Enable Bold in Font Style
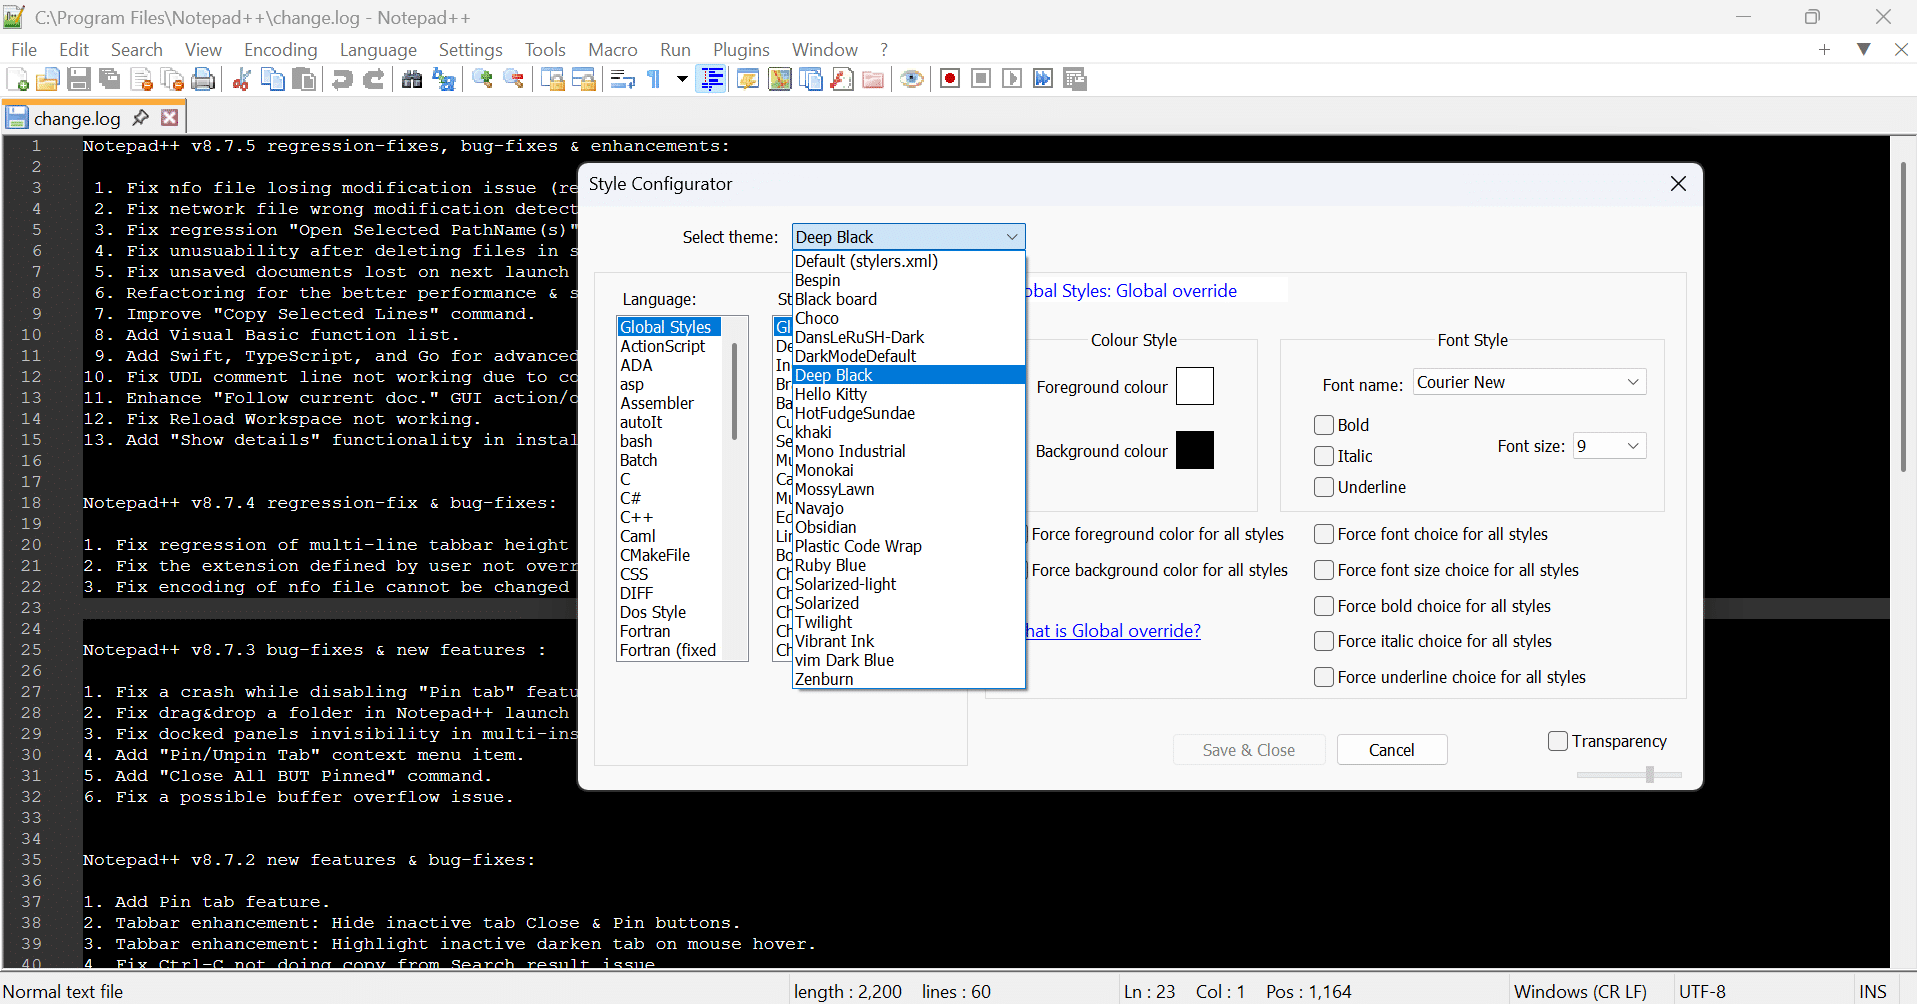 pos(1324,424)
